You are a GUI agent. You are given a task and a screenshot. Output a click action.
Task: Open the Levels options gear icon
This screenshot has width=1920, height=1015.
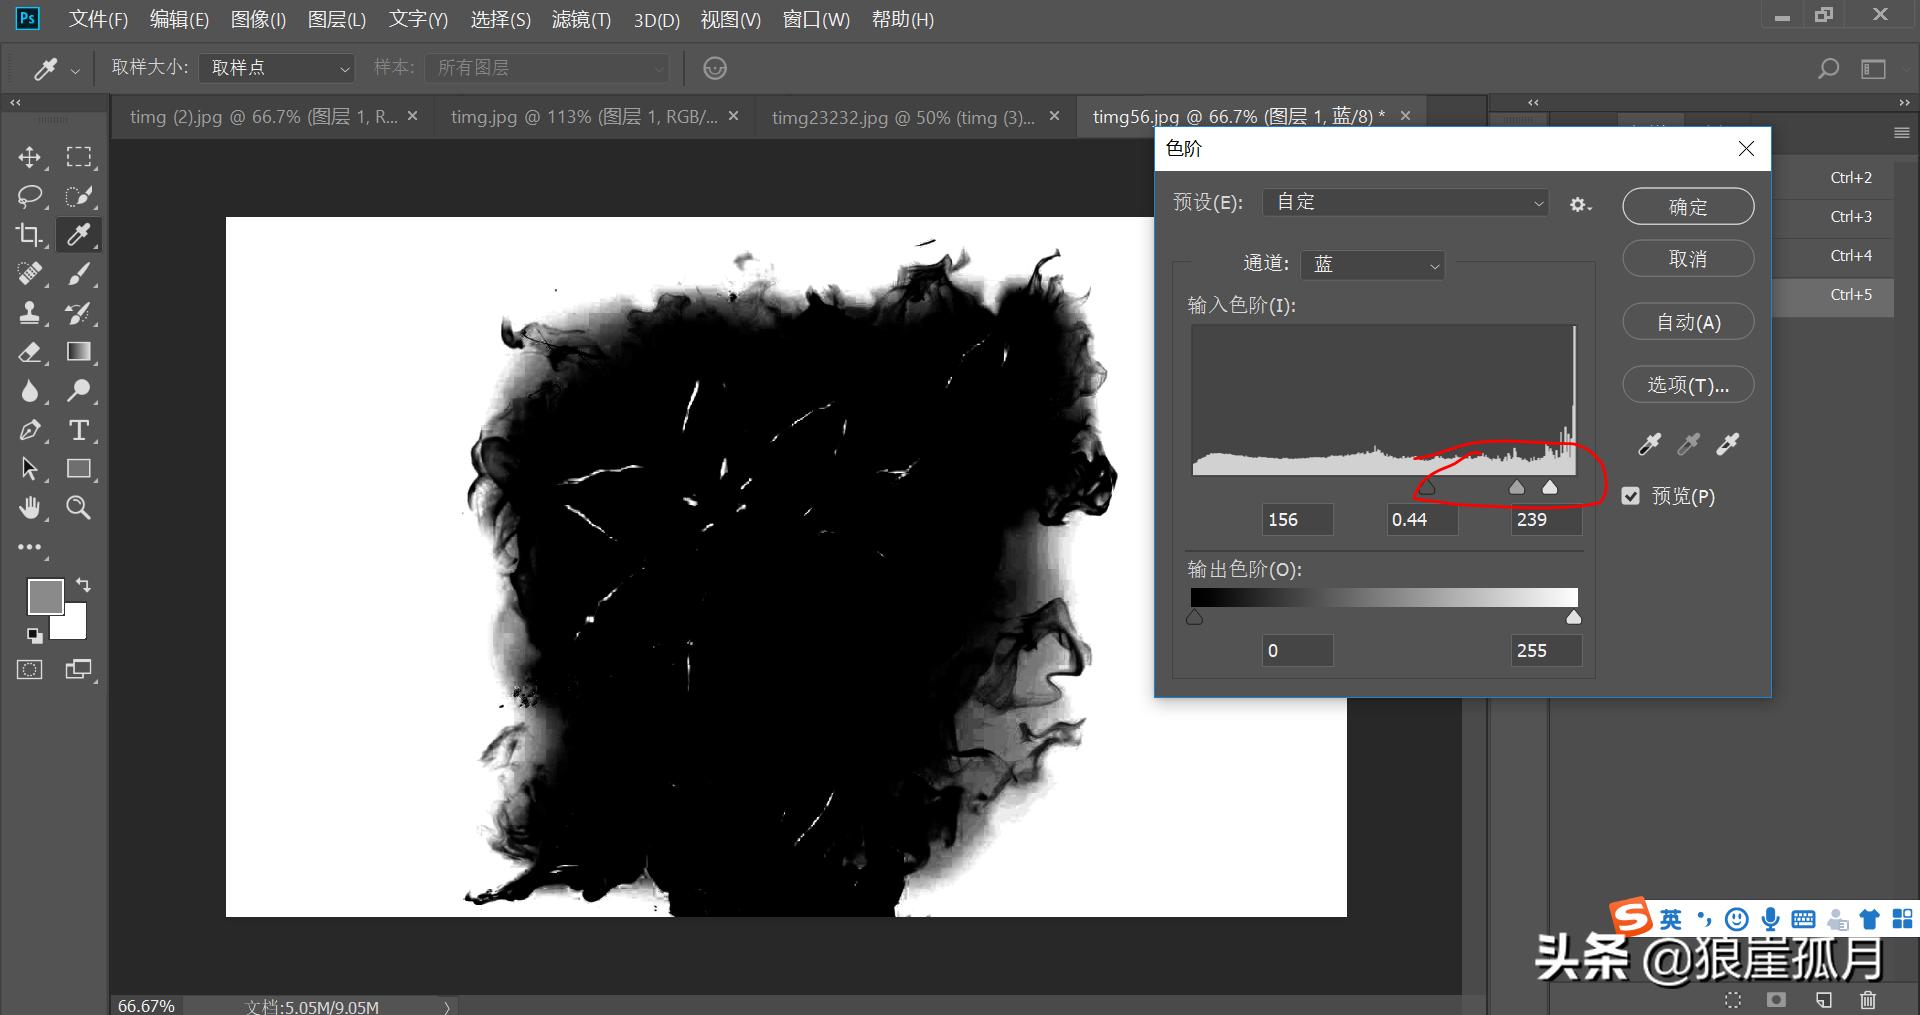(1580, 203)
